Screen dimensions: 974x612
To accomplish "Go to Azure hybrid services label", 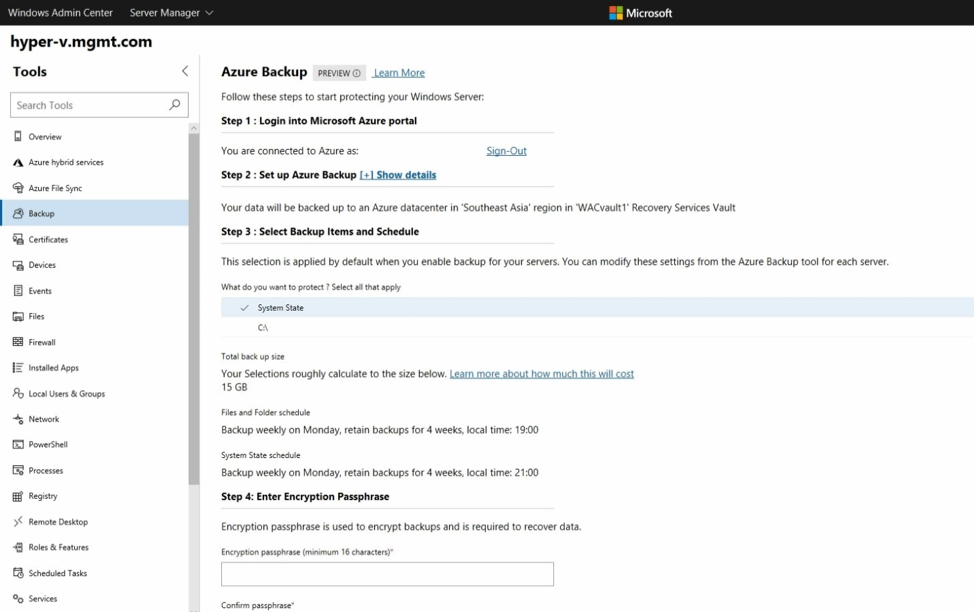I will pos(66,162).
